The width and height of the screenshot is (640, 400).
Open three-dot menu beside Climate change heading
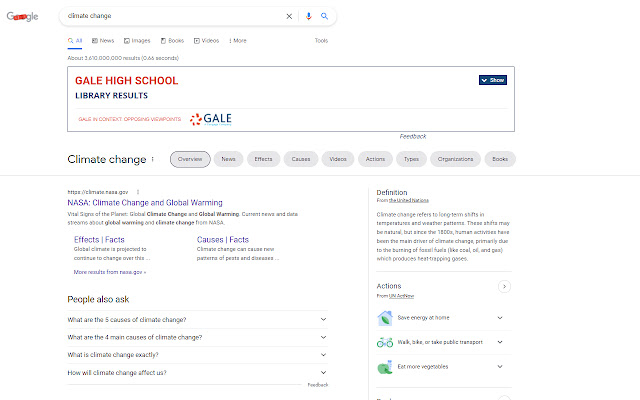153,159
